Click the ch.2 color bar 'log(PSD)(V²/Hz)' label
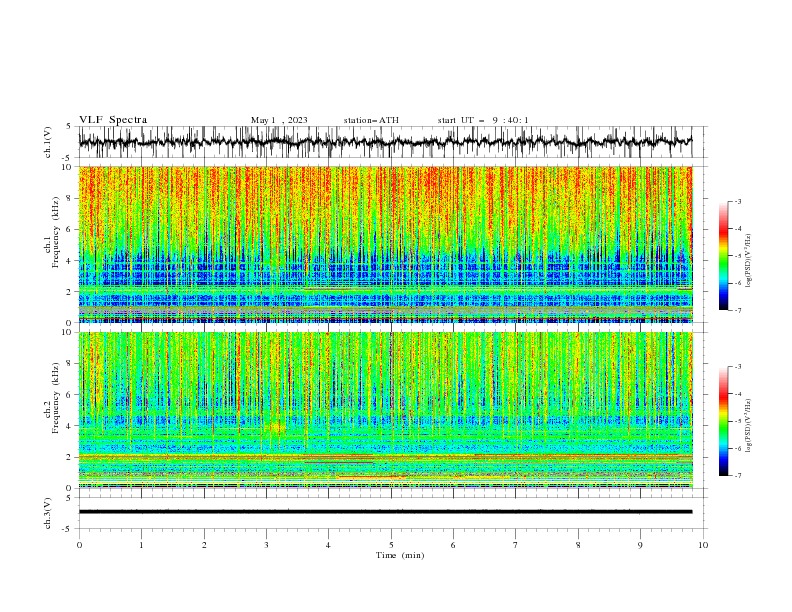The height and width of the screenshot is (612, 792). tap(748, 425)
